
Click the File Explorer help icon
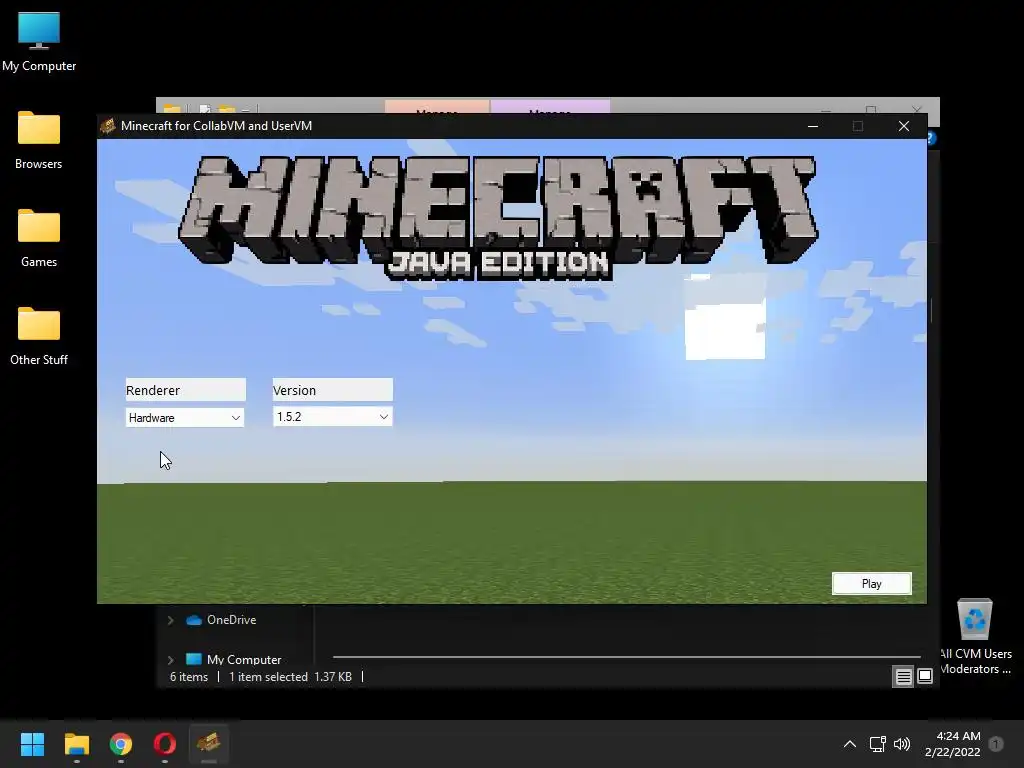point(932,138)
